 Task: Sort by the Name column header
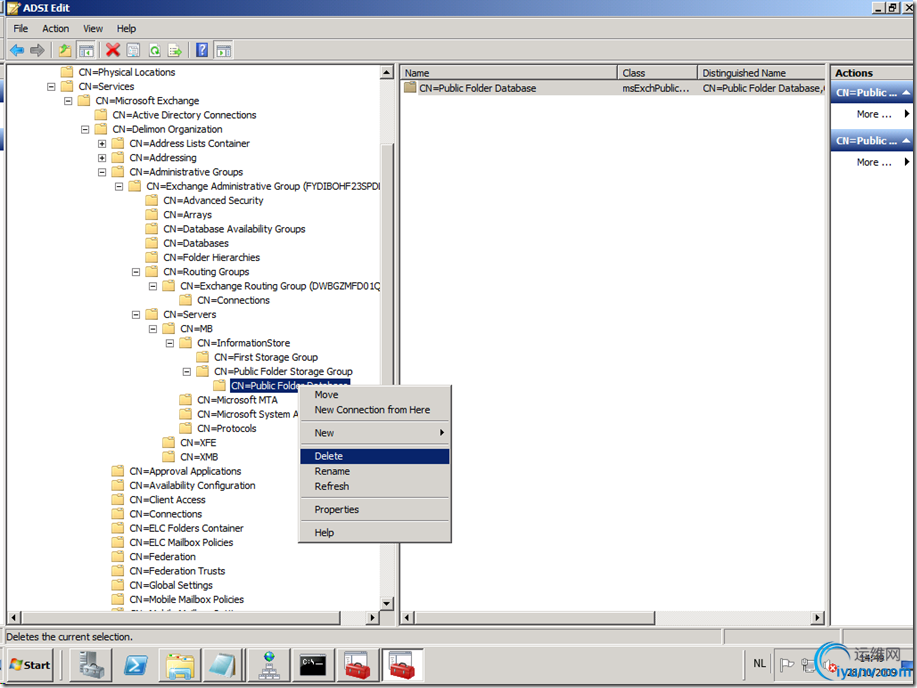[x=509, y=73]
